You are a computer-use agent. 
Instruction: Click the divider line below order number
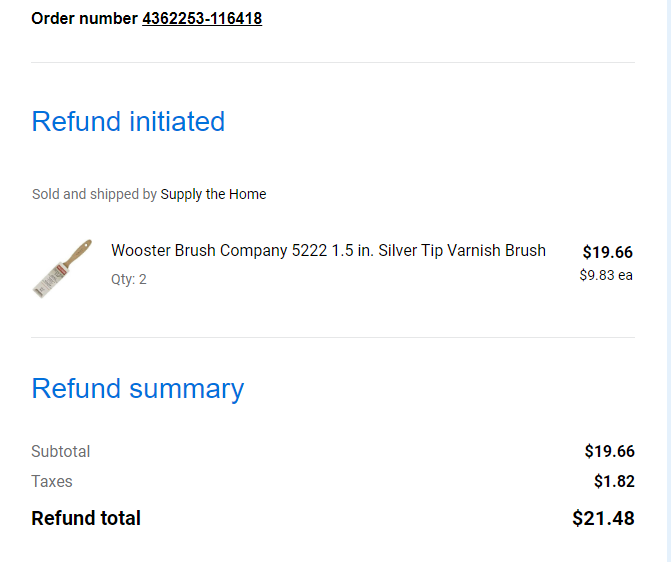click(333, 62)
